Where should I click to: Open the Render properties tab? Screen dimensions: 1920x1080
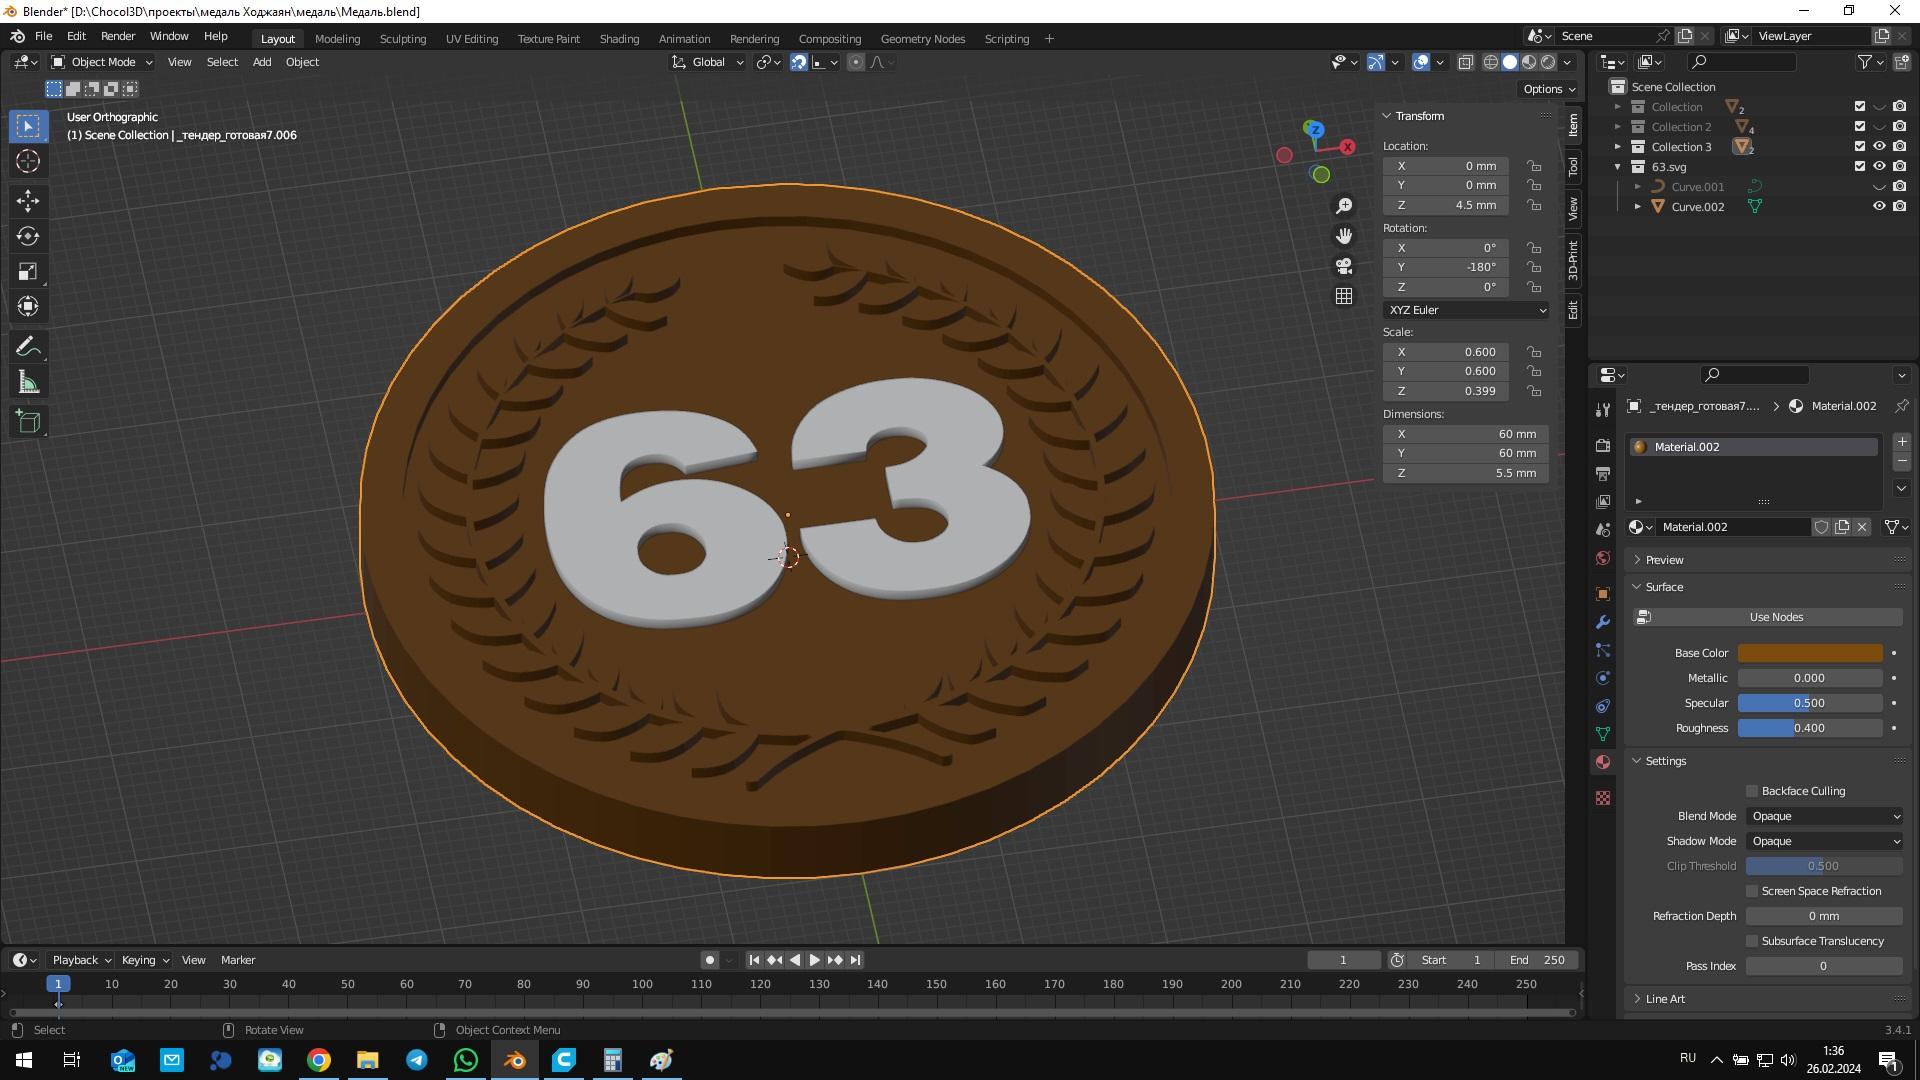pyautogui.click(x=1603, y=446)
